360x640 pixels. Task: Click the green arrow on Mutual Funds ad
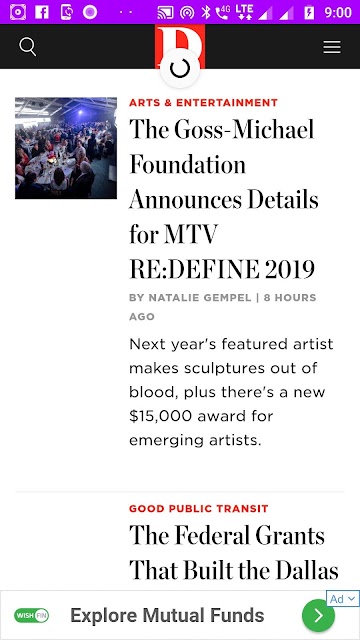(318, 615)
